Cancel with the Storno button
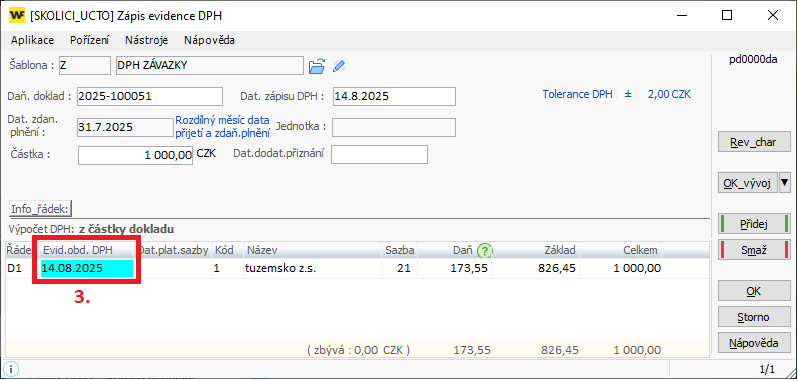This screenshot has height=381, width=798. 754,317
